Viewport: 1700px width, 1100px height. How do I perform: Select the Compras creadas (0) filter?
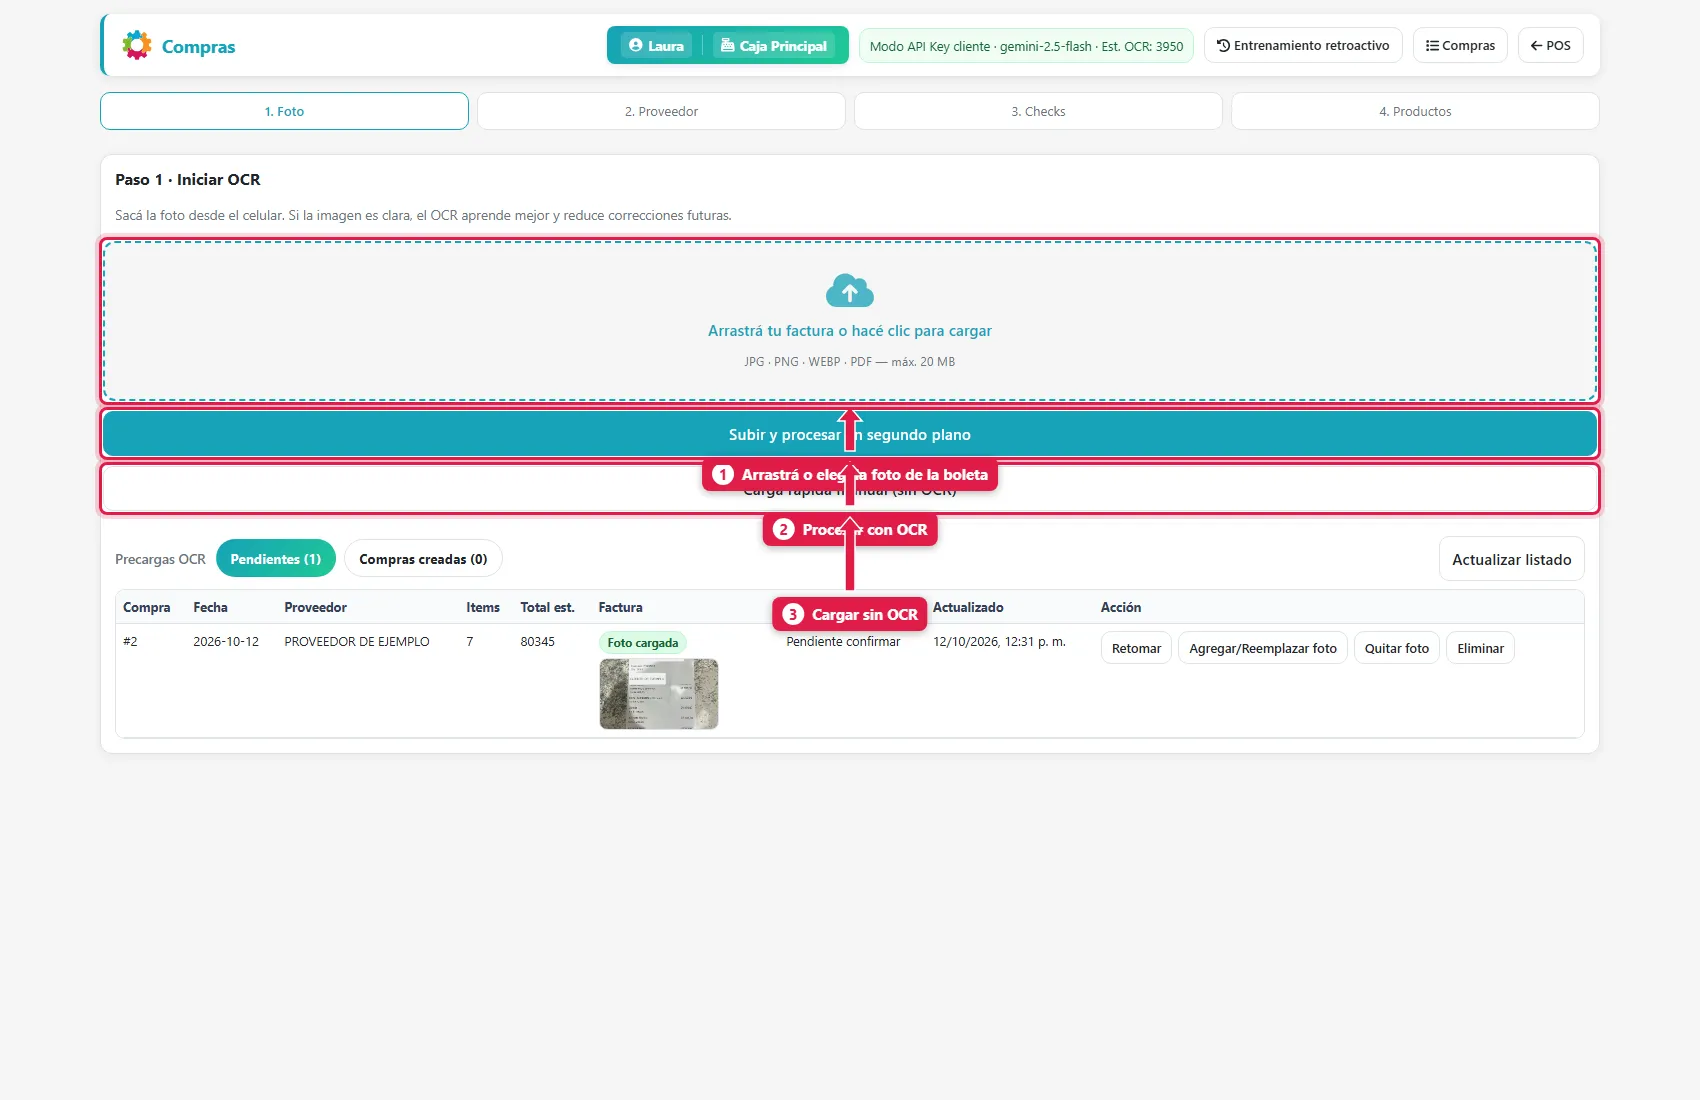[x=423, y=559]
